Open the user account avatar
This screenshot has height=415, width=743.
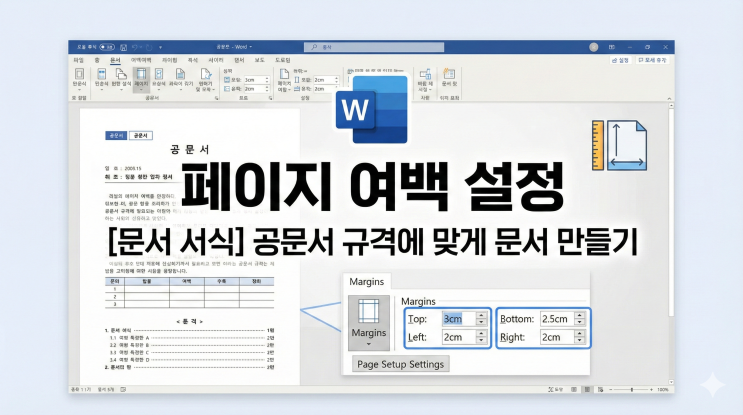coord(594,47)
